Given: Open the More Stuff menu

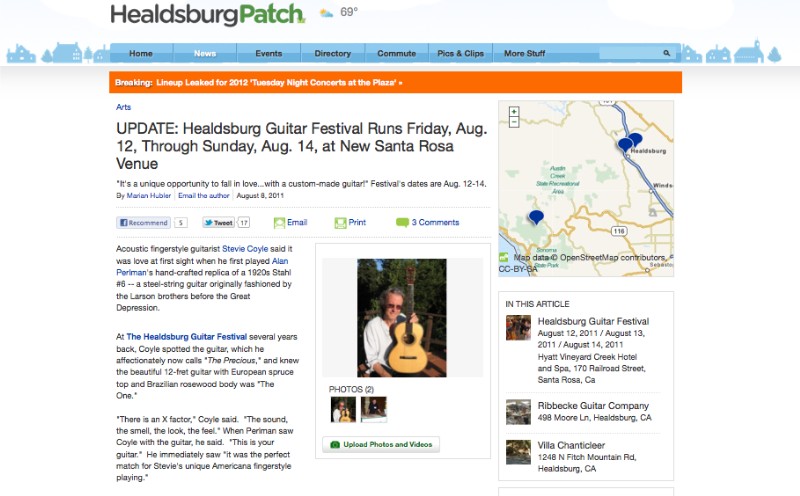Looking at the screenshot, I should coord(524,53).
